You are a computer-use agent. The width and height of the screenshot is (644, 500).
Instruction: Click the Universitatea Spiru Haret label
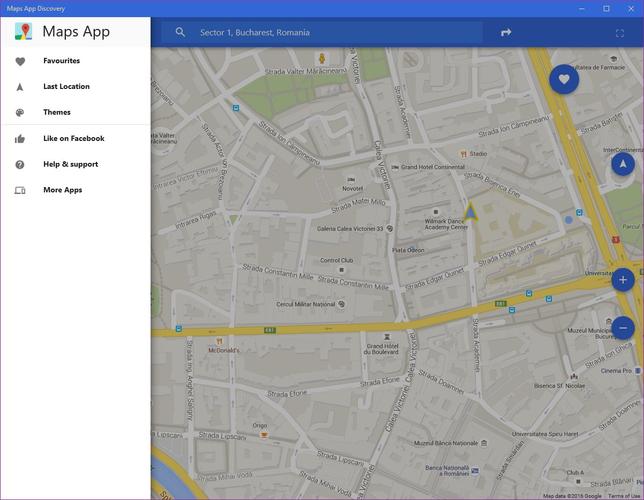[x=545, y=434]
